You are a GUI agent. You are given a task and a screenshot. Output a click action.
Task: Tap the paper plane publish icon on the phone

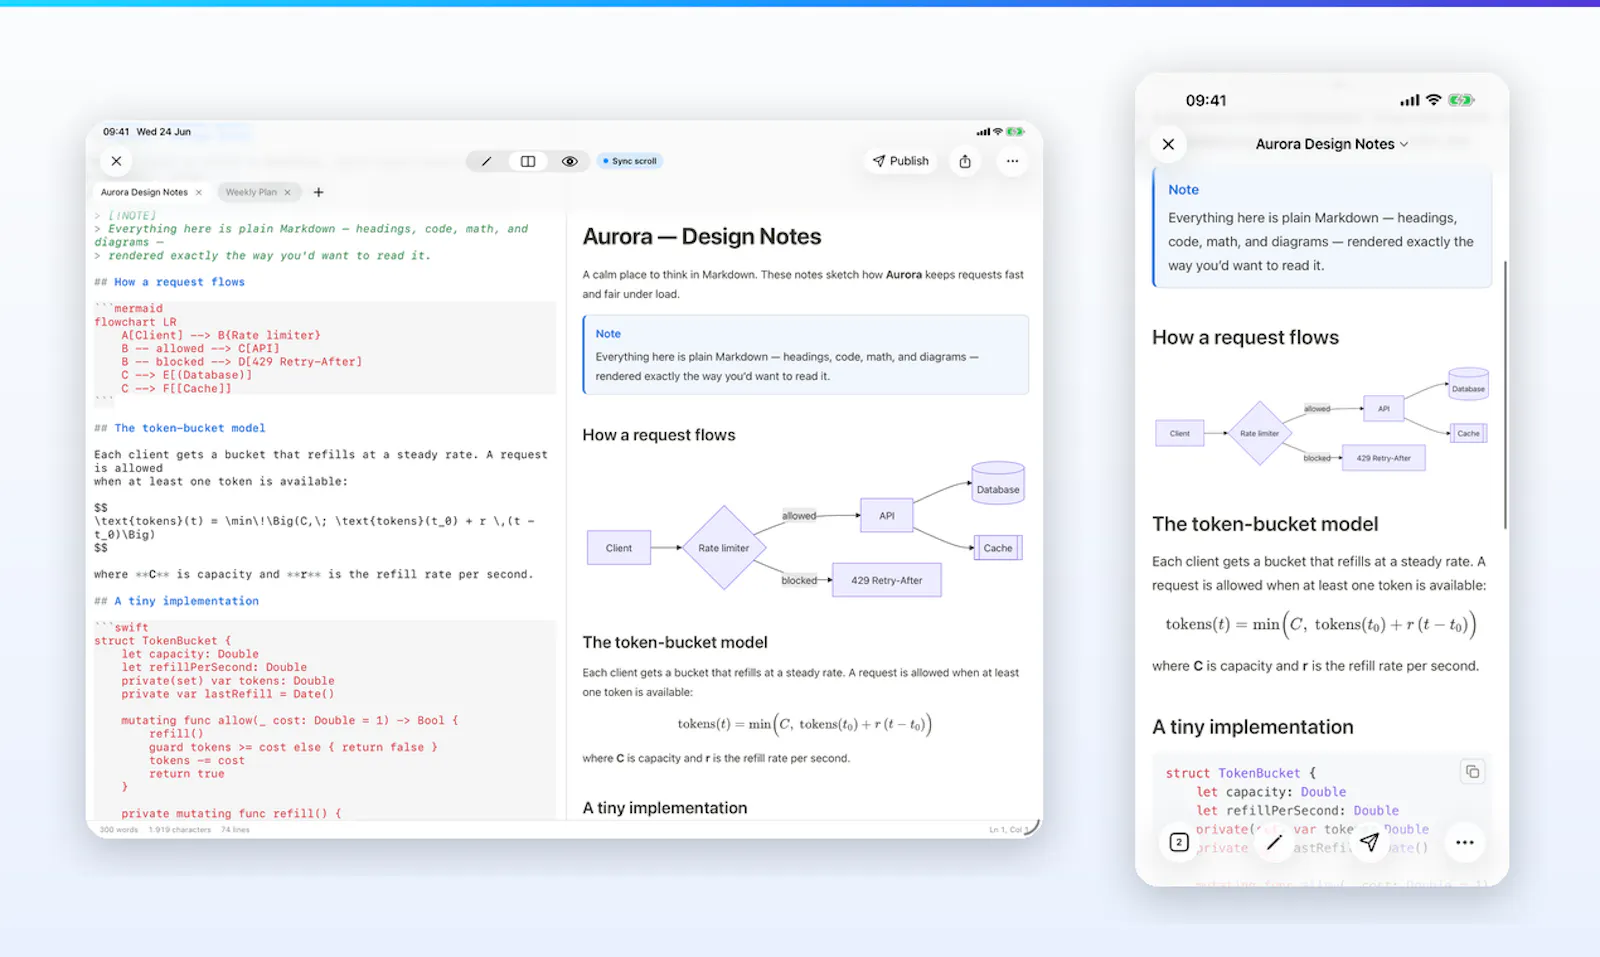1369,842
